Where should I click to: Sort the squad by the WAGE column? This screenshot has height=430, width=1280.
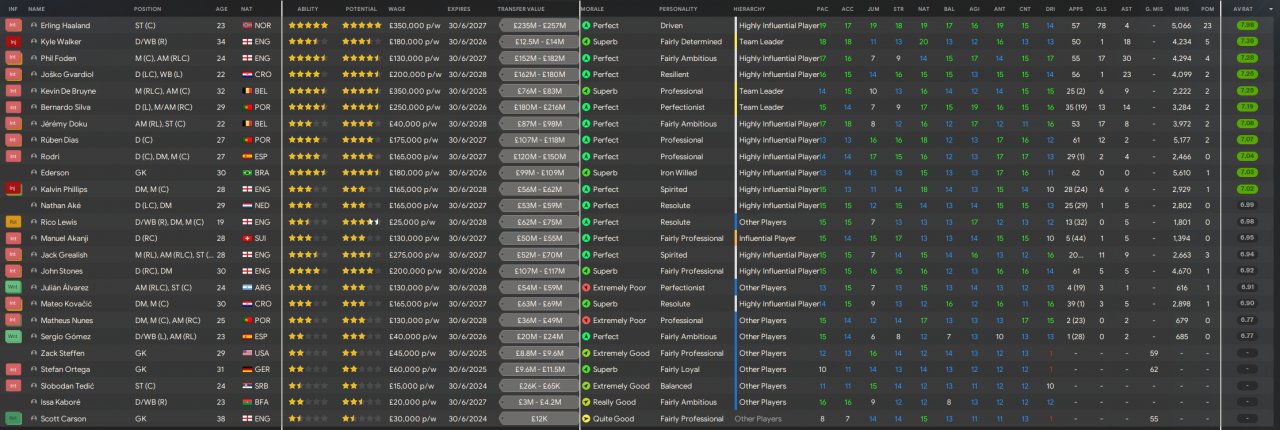pyautogui.click(x=397, y=8)
